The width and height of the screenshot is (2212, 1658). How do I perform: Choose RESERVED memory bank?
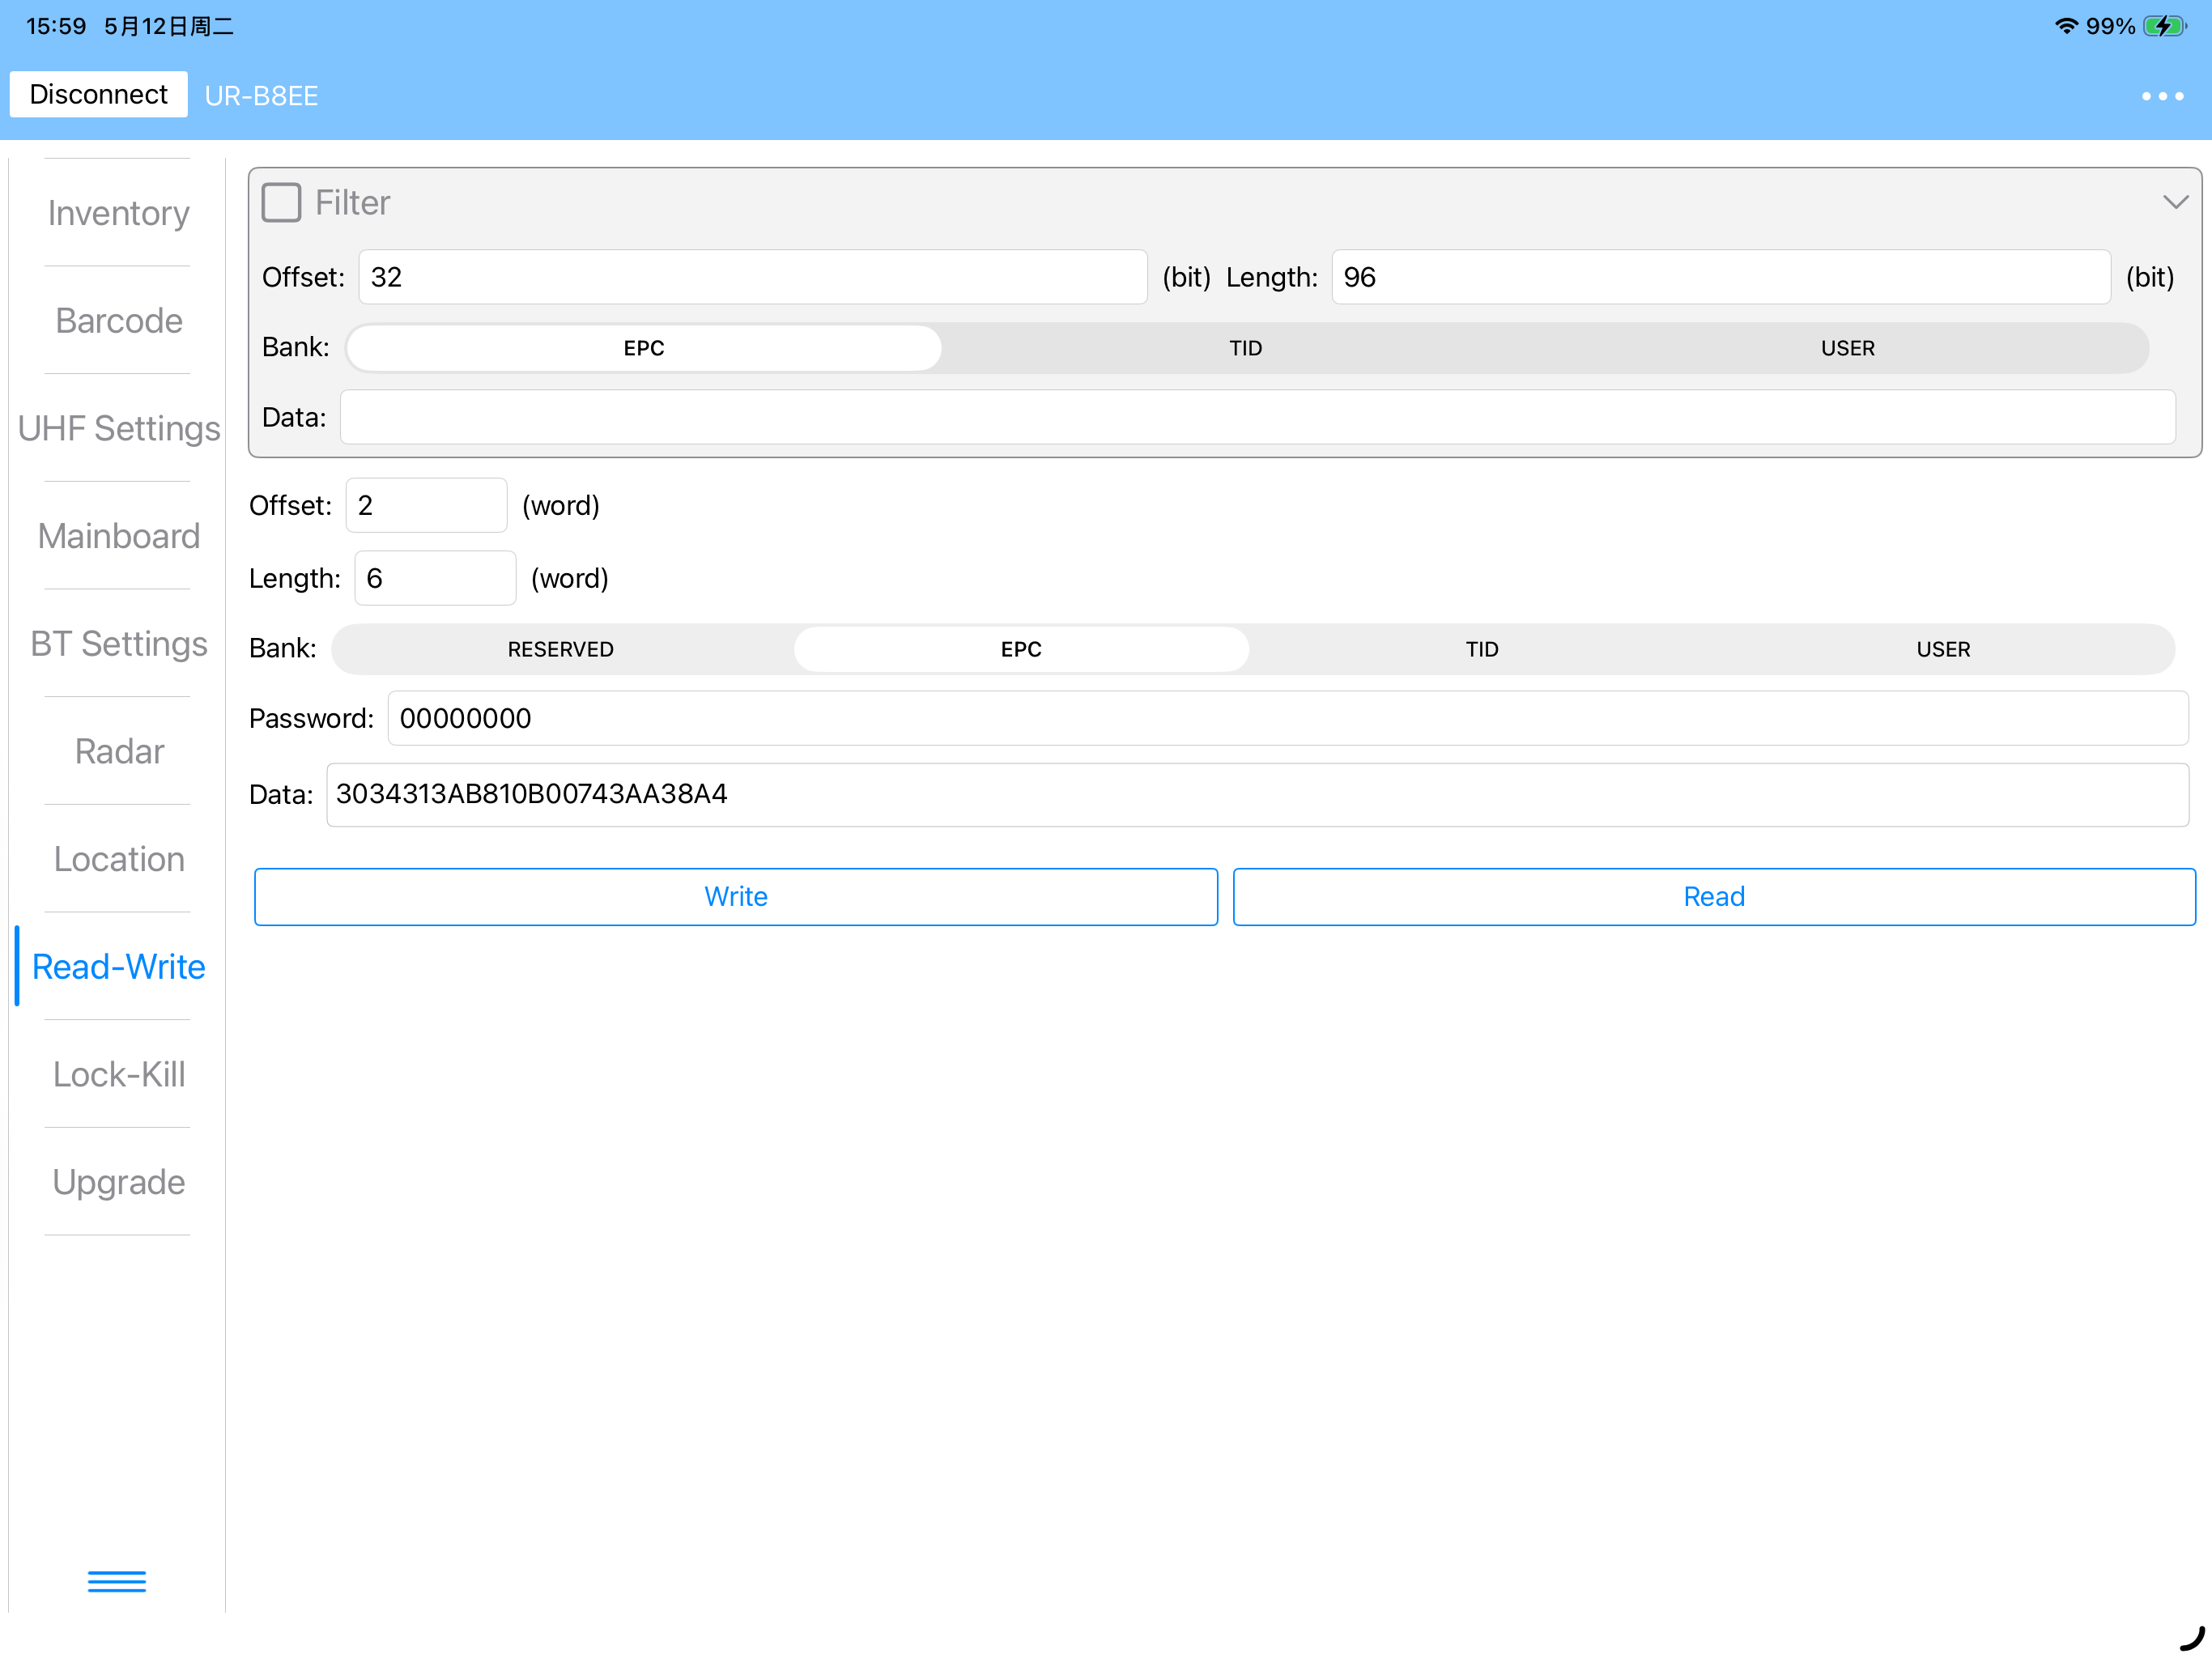click(x=560, y=649)
